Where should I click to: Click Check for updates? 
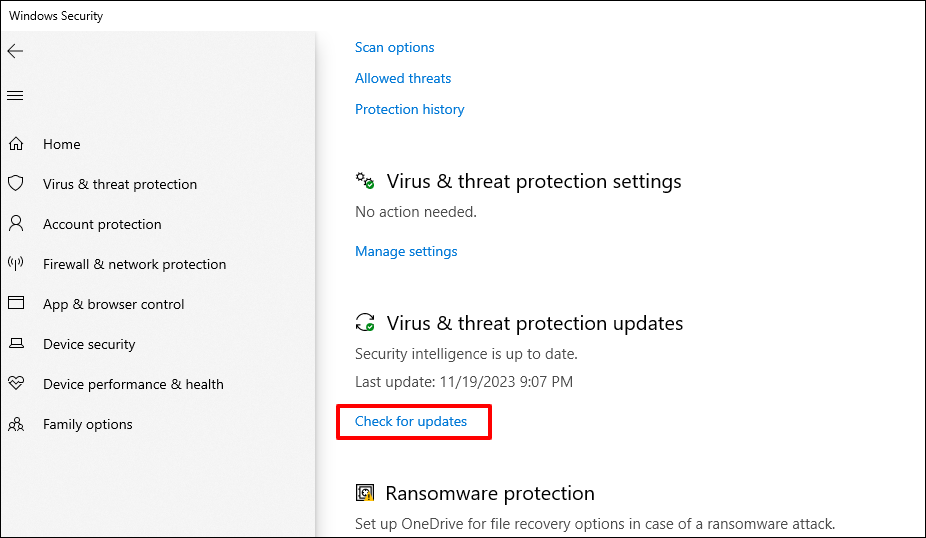[411, 421]
